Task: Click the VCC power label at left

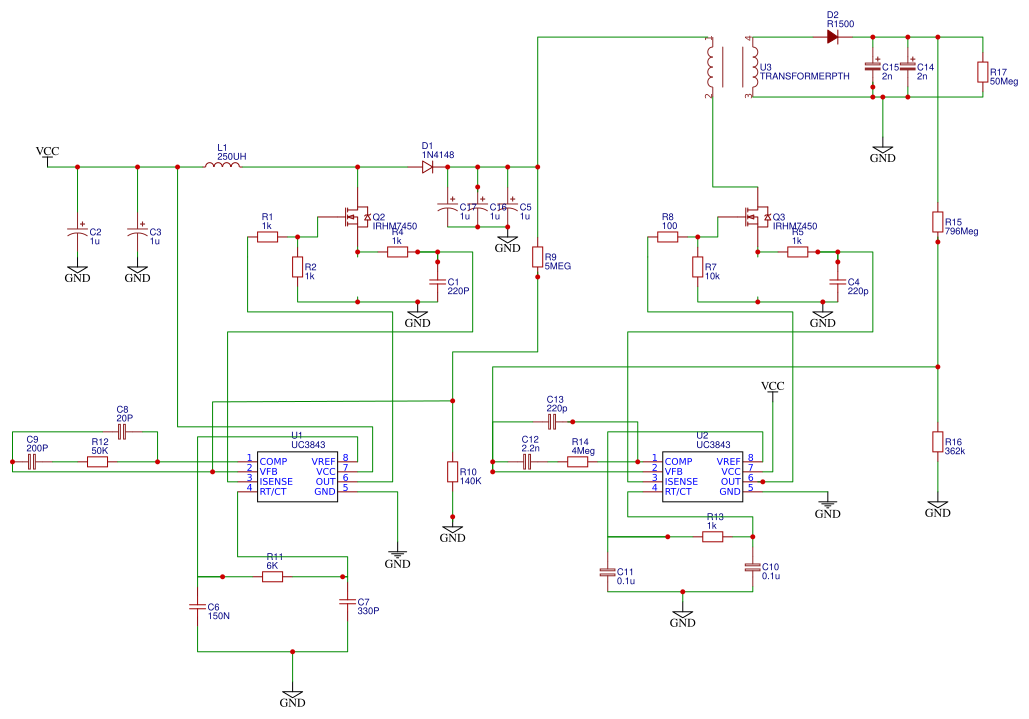Action: click(47, 152)
